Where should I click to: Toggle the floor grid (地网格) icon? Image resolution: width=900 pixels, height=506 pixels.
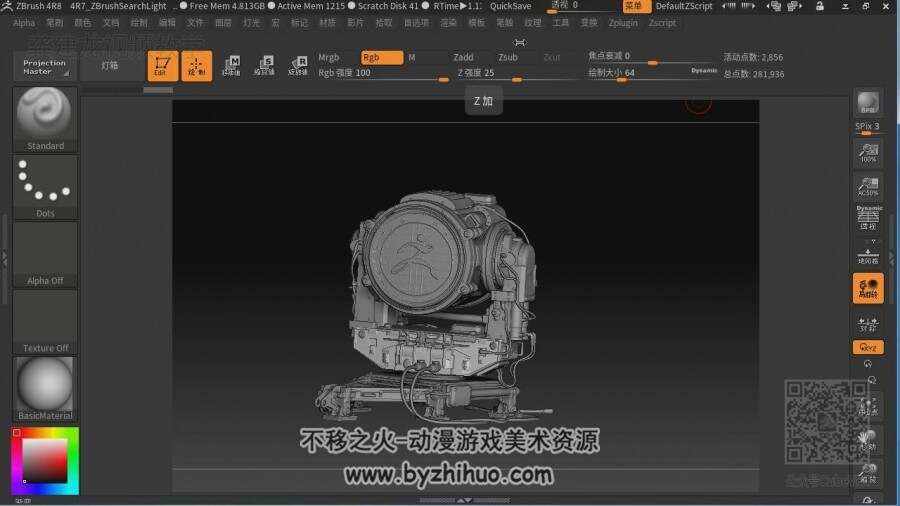click(x=868, y=256)
